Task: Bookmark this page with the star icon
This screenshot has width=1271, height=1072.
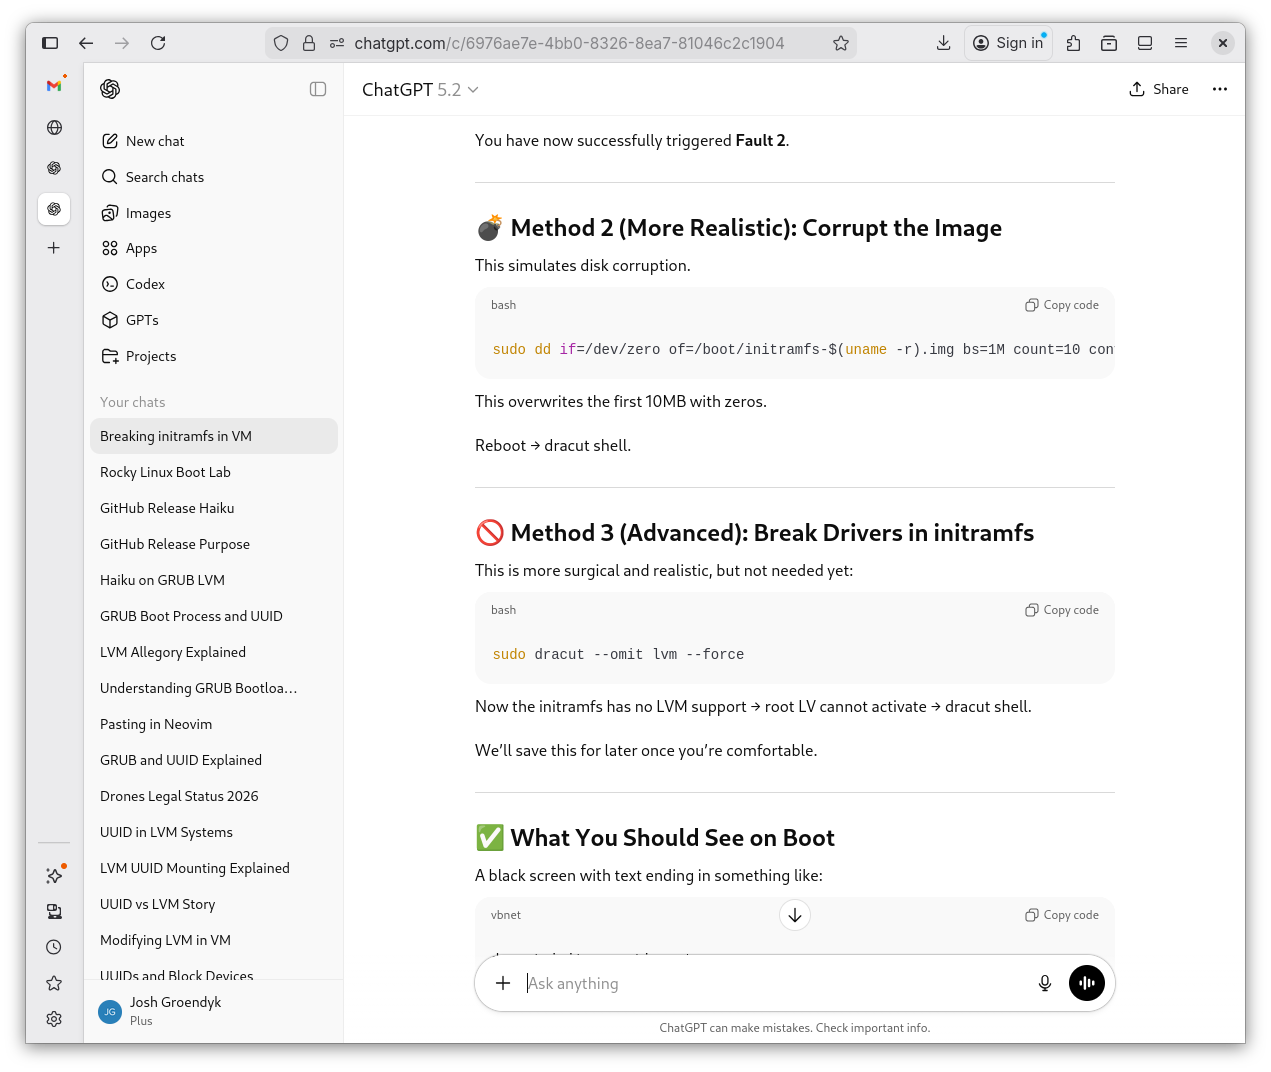Action: (x=840, y=43)
